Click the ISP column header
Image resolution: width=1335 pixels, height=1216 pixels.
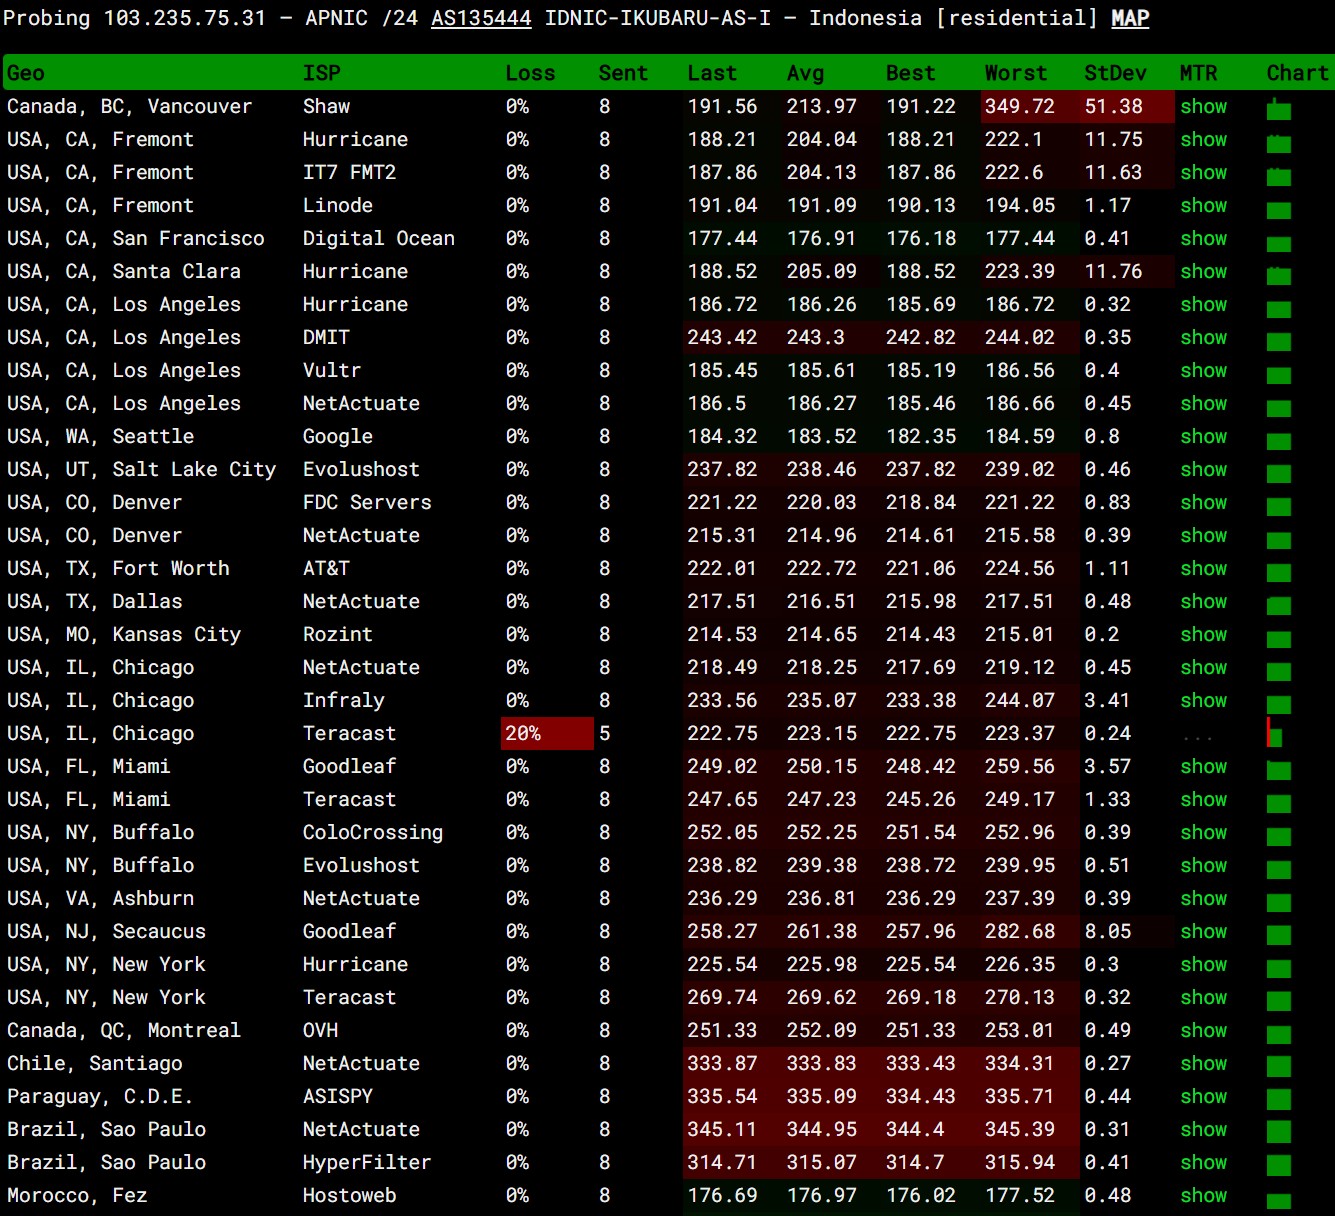tap(321, 73)
